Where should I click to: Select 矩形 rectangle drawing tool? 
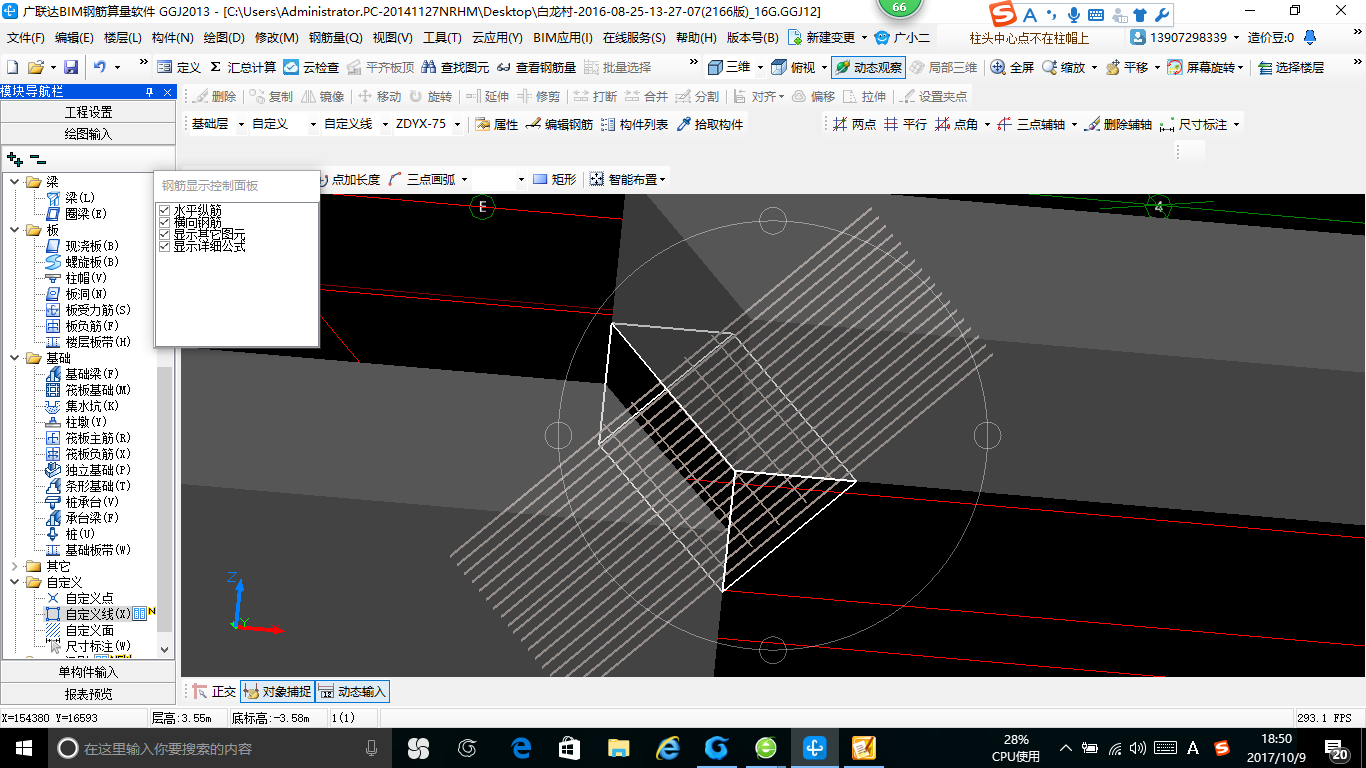click(x=554, y=179)
